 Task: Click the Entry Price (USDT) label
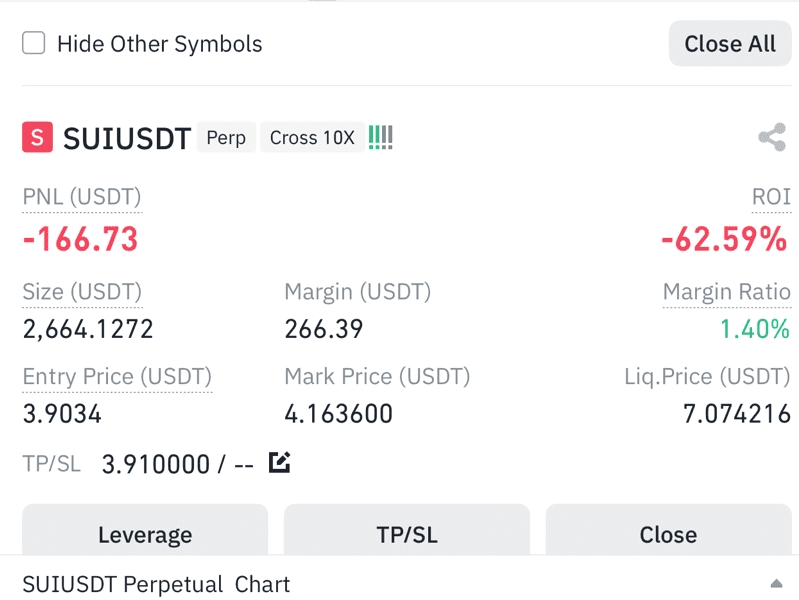click(x=117, y=376)
